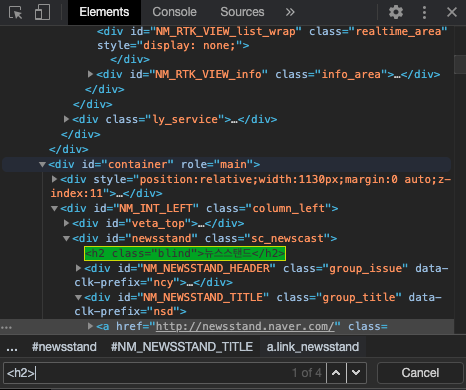Image resolution: width=466 pixels, height=390 pixels.
Task: Follow the http://newsstand.naver.com/ link
Action: click(x=245, y=326)
